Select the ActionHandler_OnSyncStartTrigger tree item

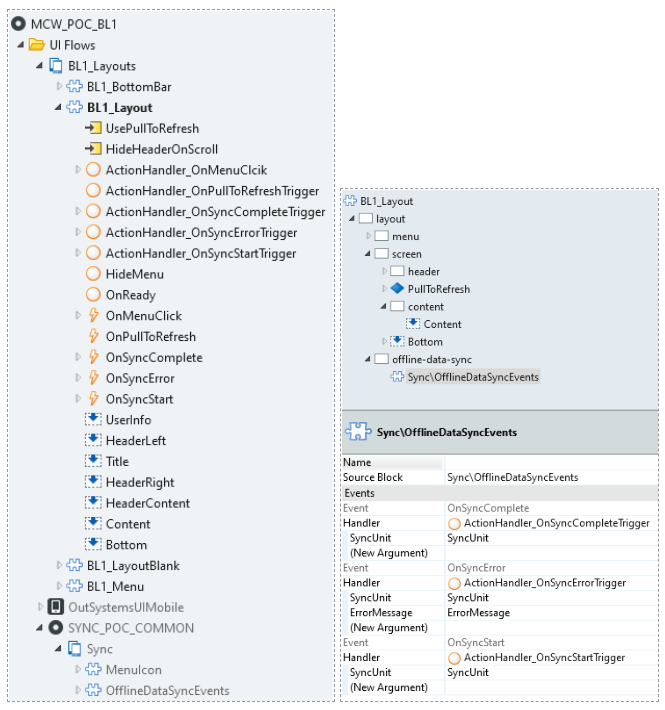click(201, 253)
